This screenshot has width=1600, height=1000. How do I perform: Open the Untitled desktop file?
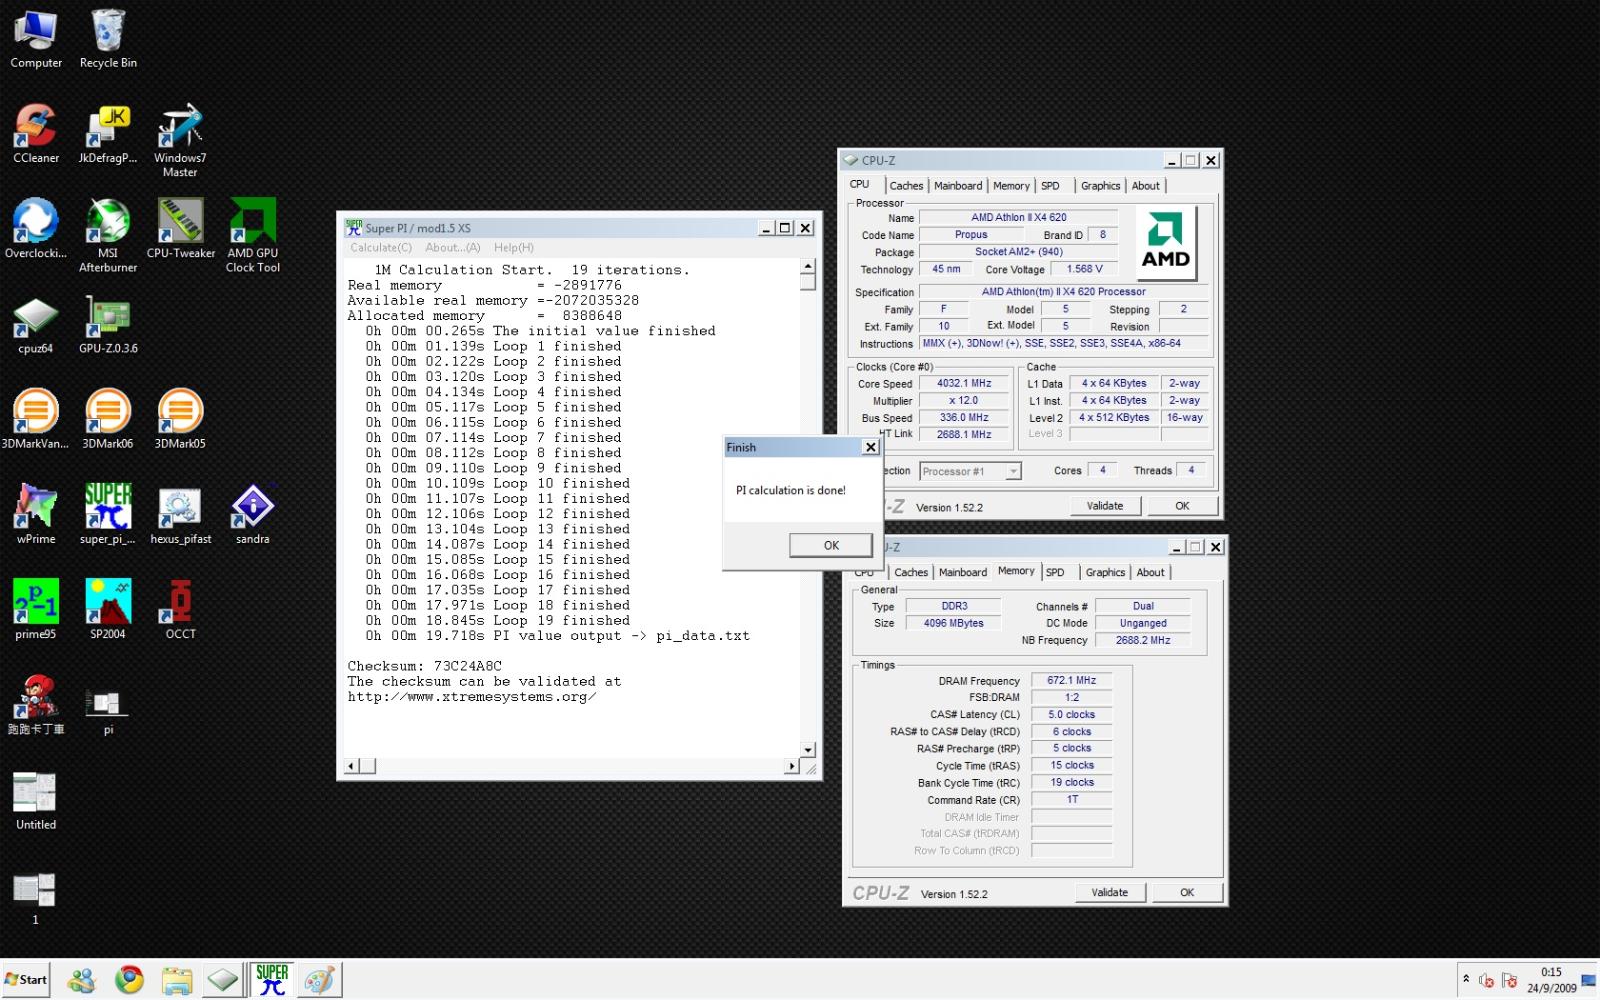(x=36, y=801)
